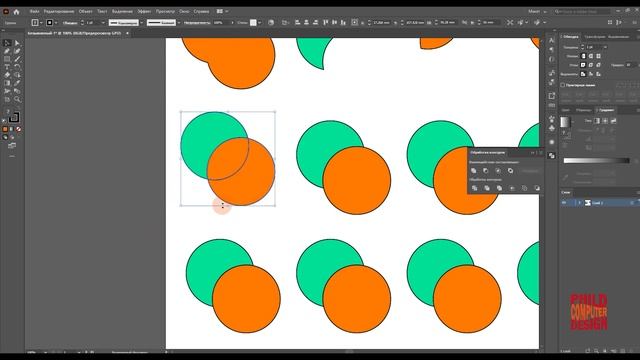Click Merge in Pathfinder bottom row
640x360 pixels.
499,188
